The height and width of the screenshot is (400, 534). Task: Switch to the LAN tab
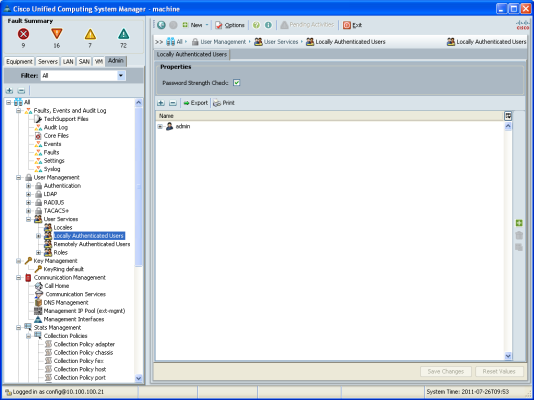pos(68,62)
